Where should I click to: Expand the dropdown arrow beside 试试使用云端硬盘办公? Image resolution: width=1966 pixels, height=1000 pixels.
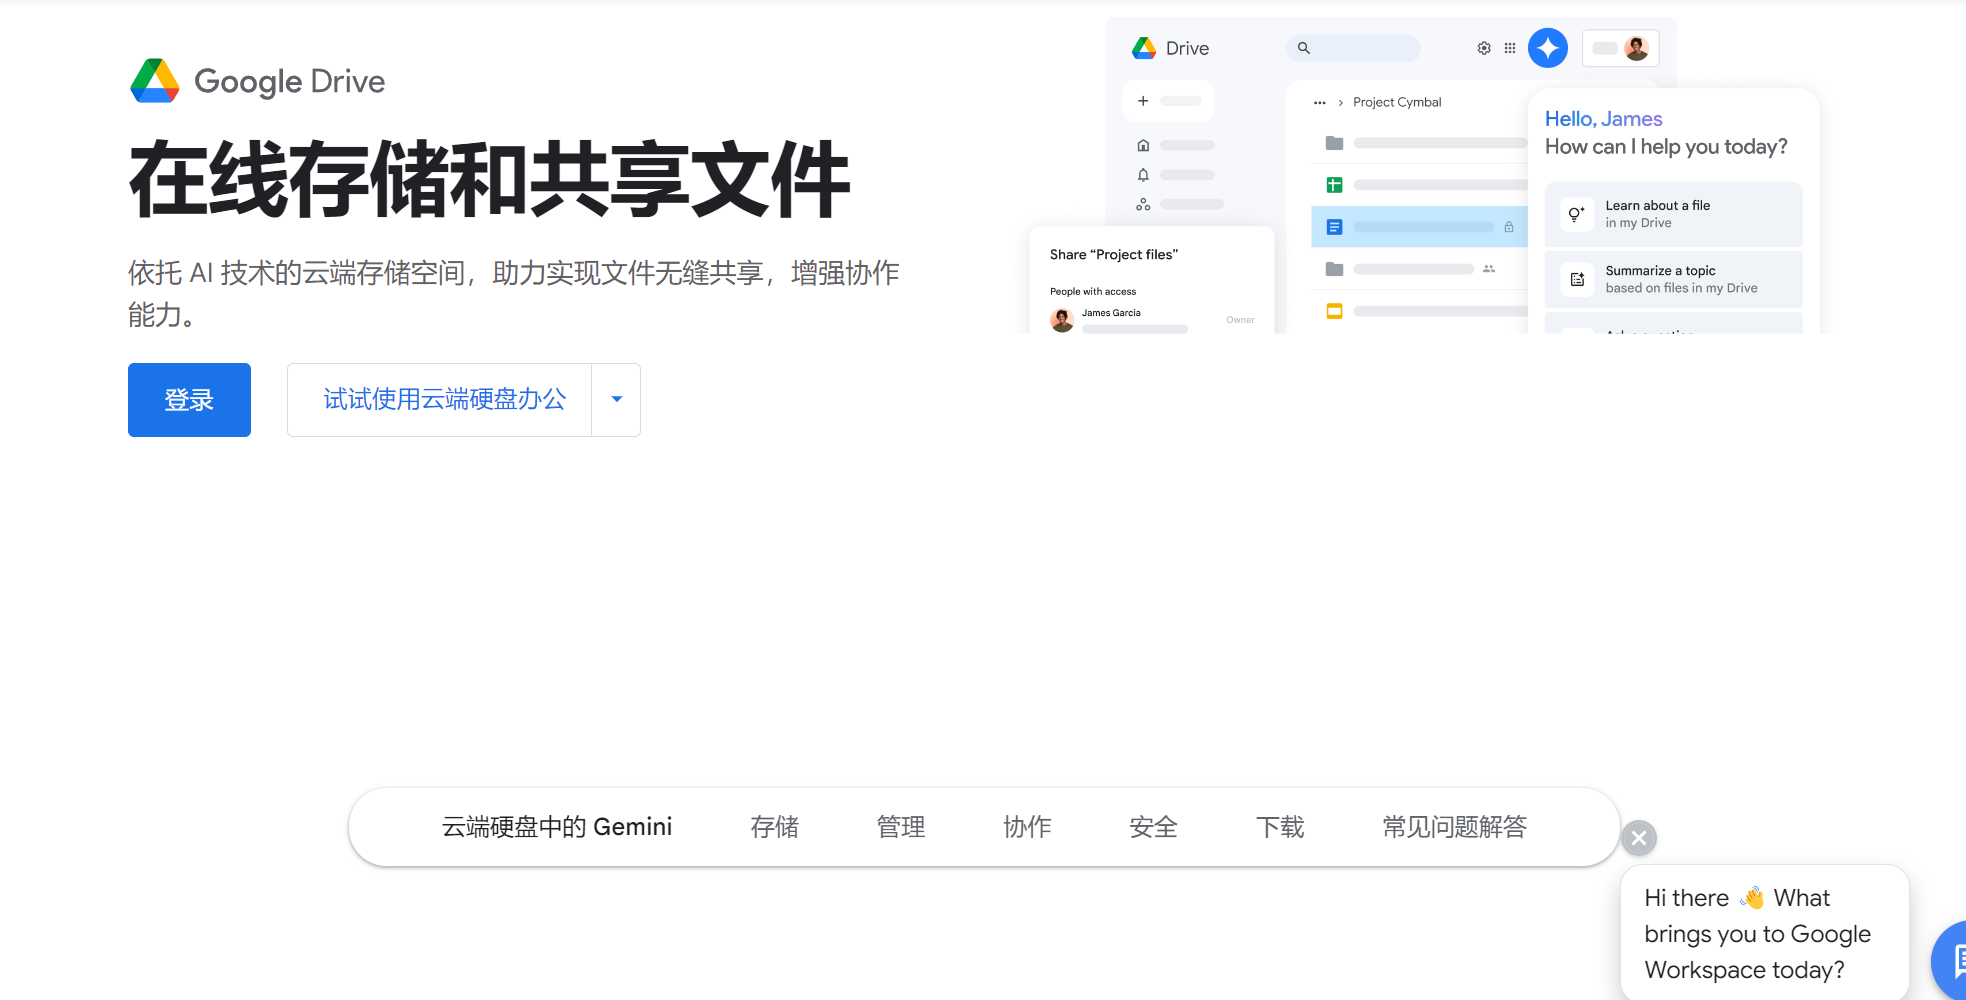pos(616,400)
